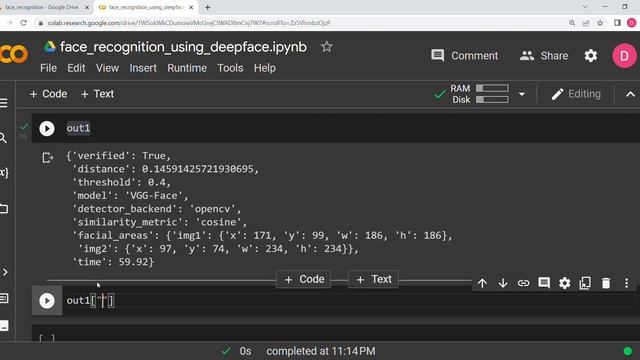This screenshot has height=360, width=640.
Task: Insert code cell below output
Action: 304,280
